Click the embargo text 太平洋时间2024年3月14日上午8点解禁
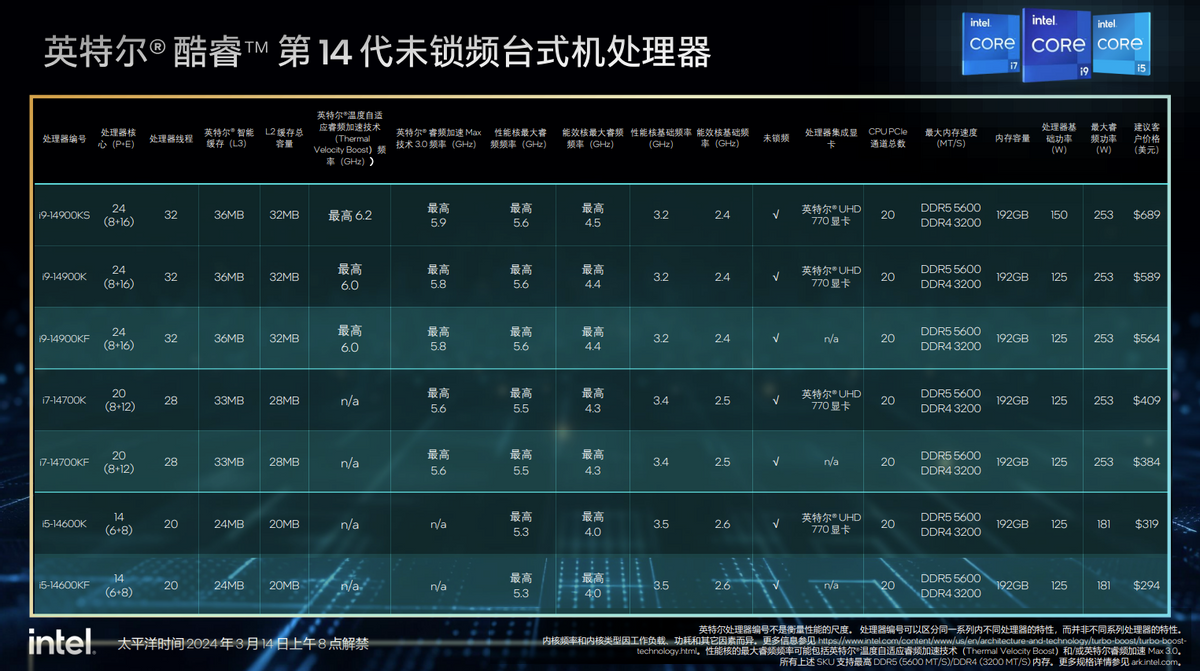Image resolution: width=1200 pixels, height=671 pixels. (243, 643)
